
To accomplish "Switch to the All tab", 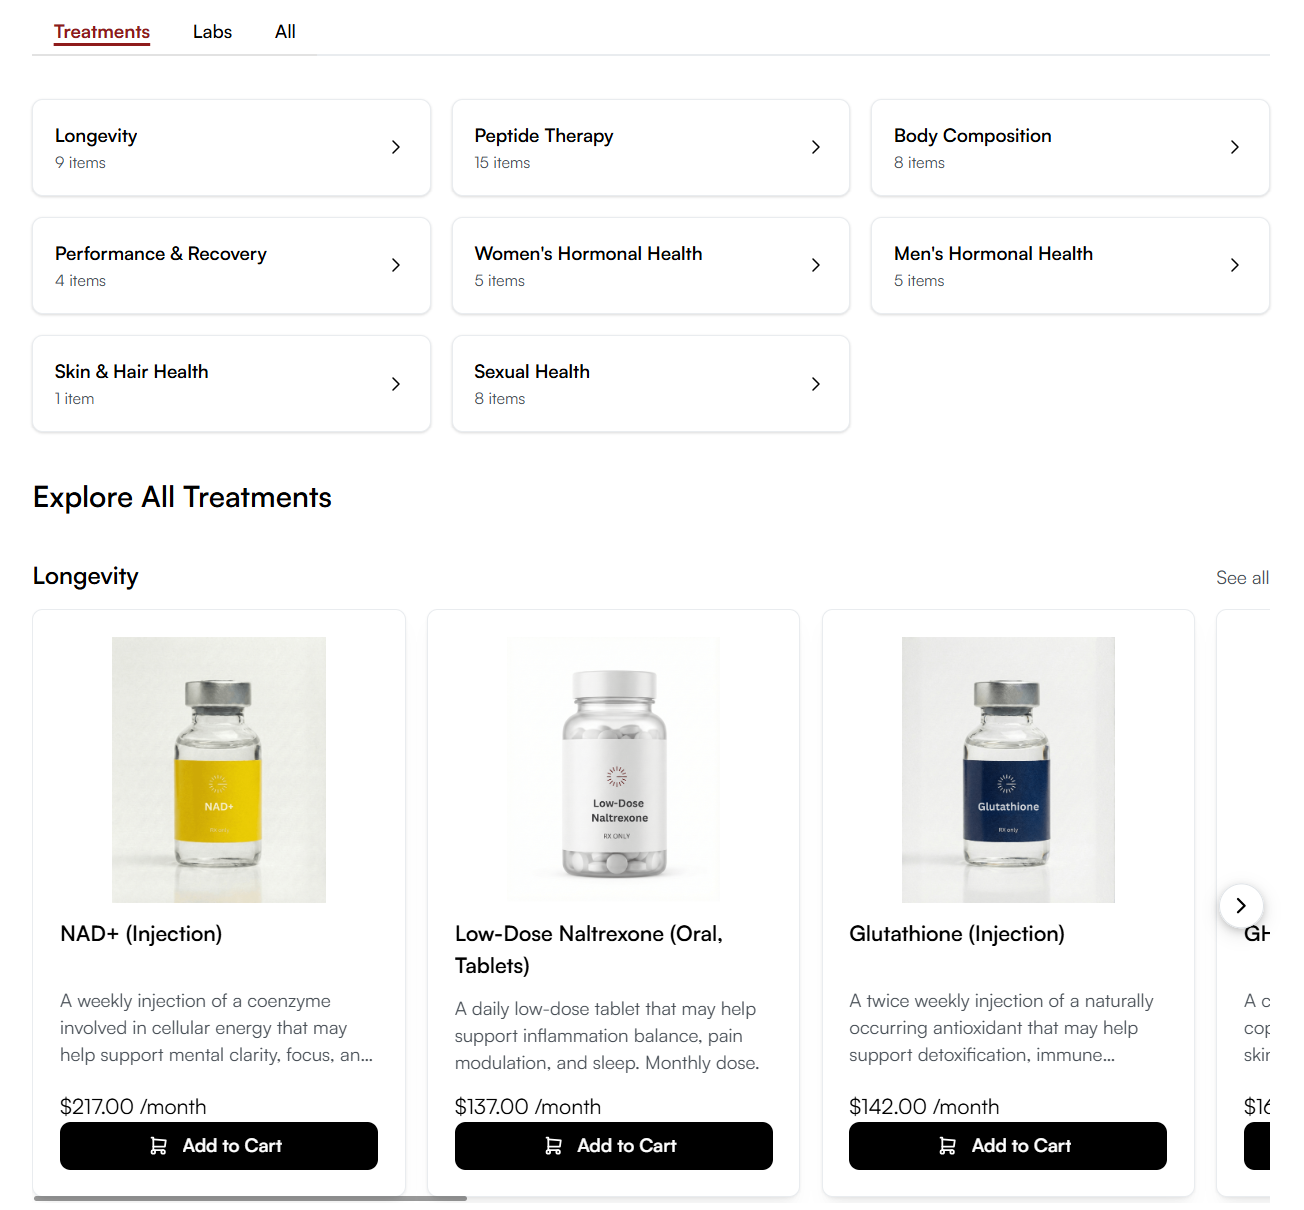I will (285, 32).
